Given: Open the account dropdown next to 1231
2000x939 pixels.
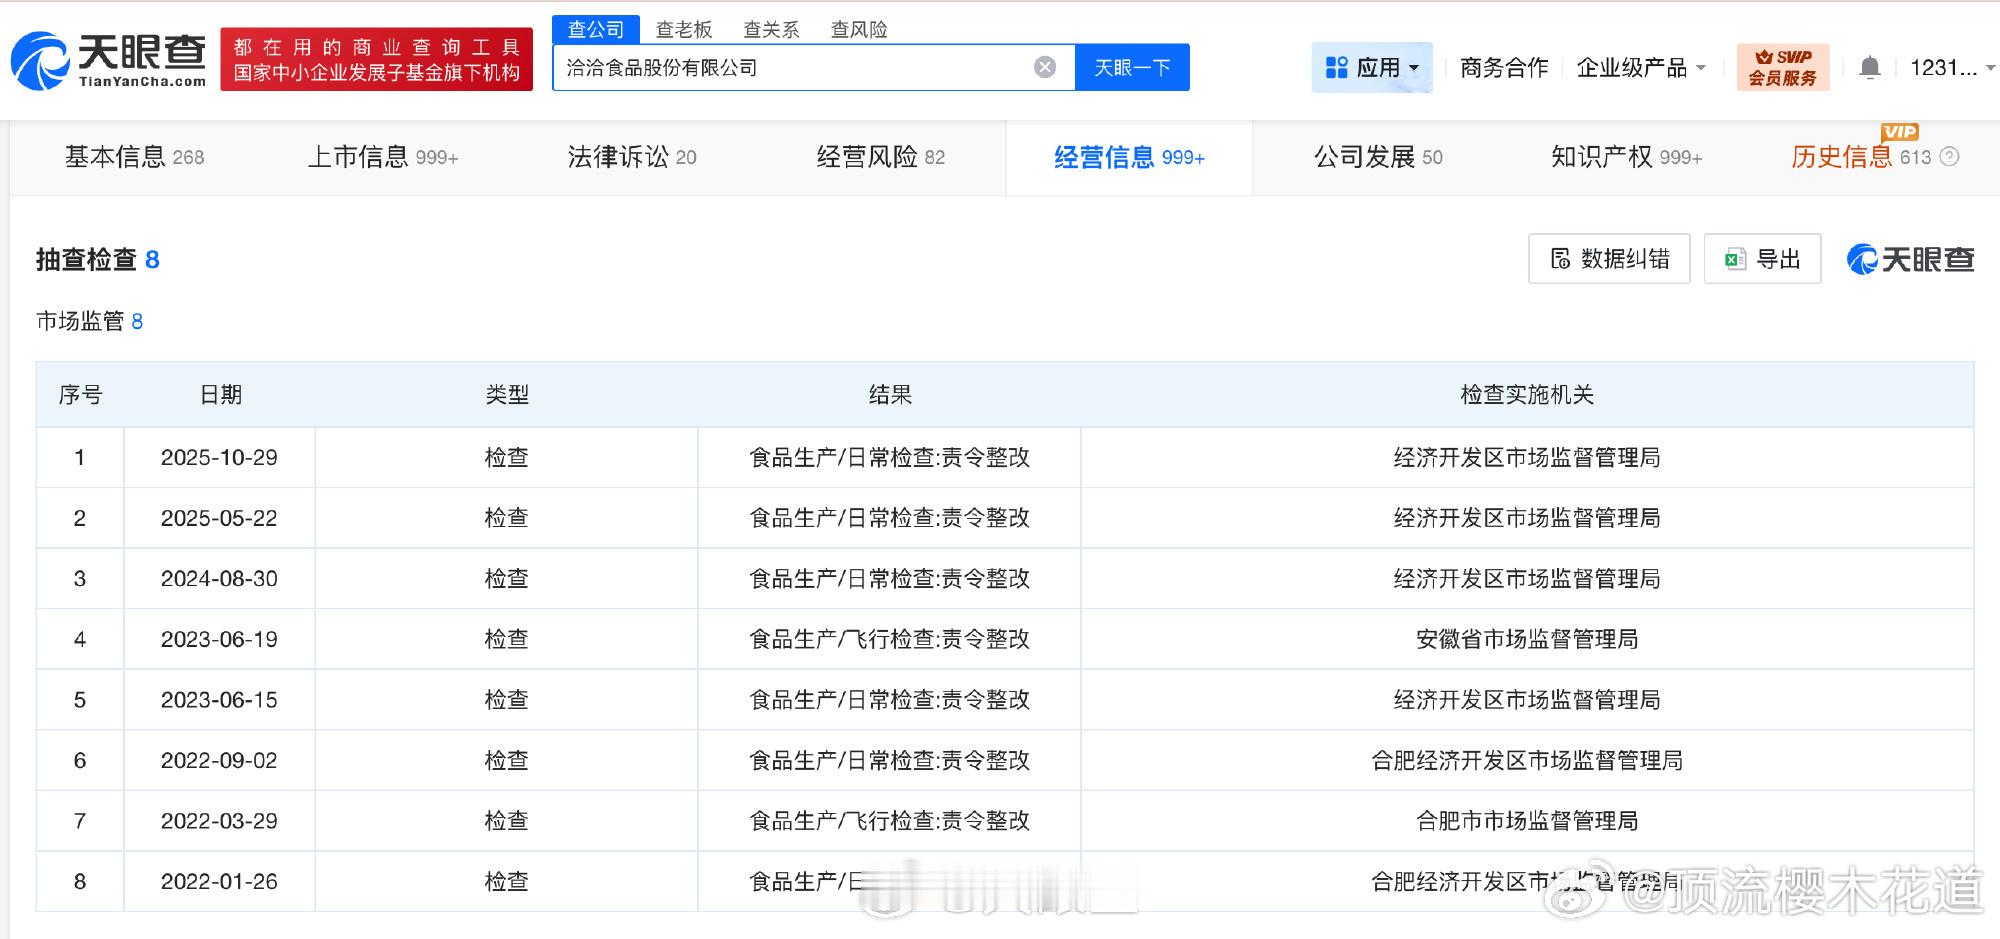Looking at the screenshot, I should click(1950, 67).
